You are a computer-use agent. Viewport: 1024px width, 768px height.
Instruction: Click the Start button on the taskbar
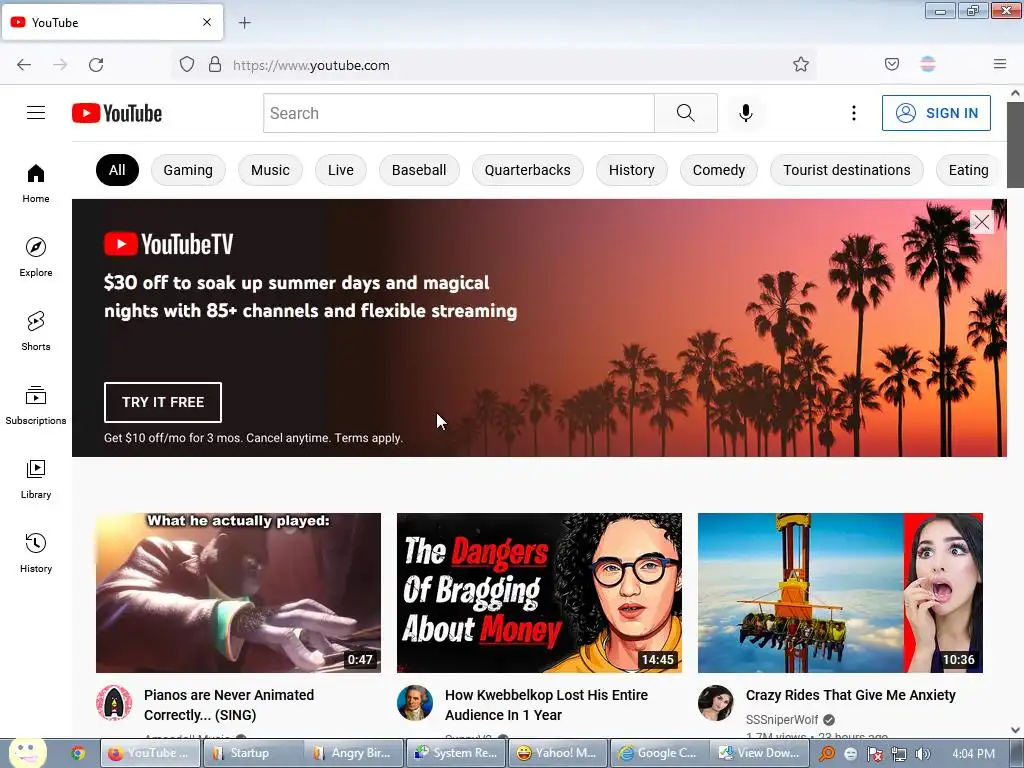coord(27,753)
